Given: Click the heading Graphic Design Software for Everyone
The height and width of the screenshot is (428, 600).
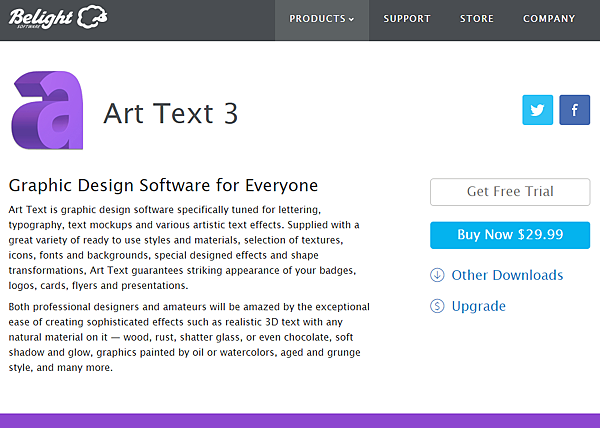Looking at the screenshot, I should click(x=163, y=186).
